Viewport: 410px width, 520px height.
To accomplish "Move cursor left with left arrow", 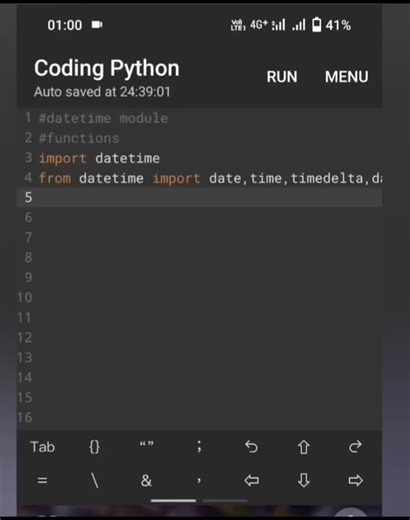I will [x=251, y=480].
